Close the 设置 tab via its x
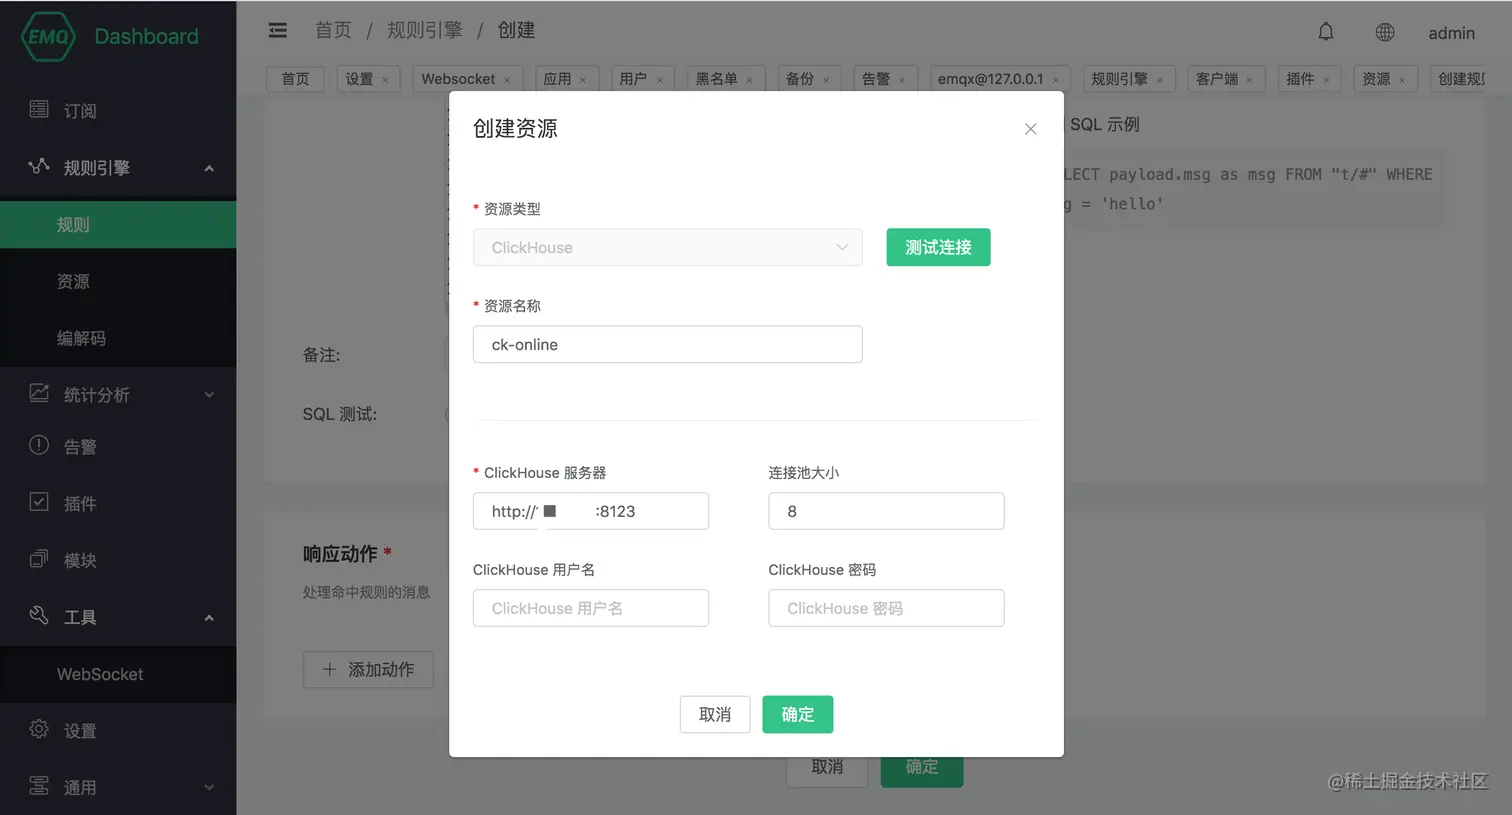Image resolution: width=1512 pixels, height=815 pixels. tap(385, 80)
